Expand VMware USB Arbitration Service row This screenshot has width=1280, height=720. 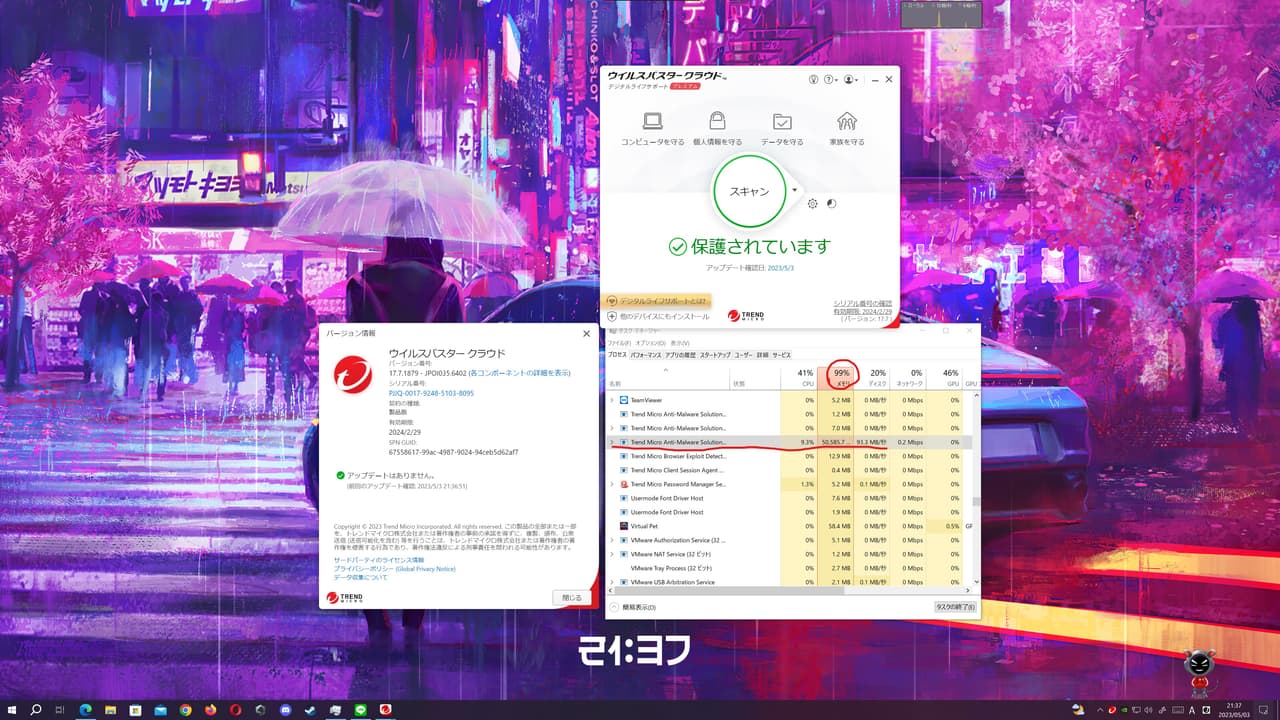click(612, 582)
